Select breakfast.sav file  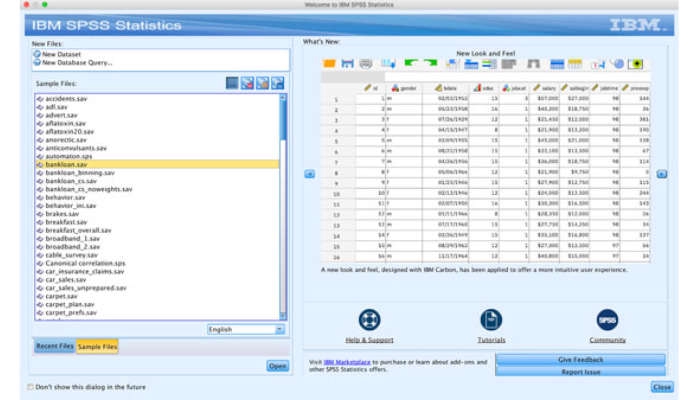[x=157, y=222]
